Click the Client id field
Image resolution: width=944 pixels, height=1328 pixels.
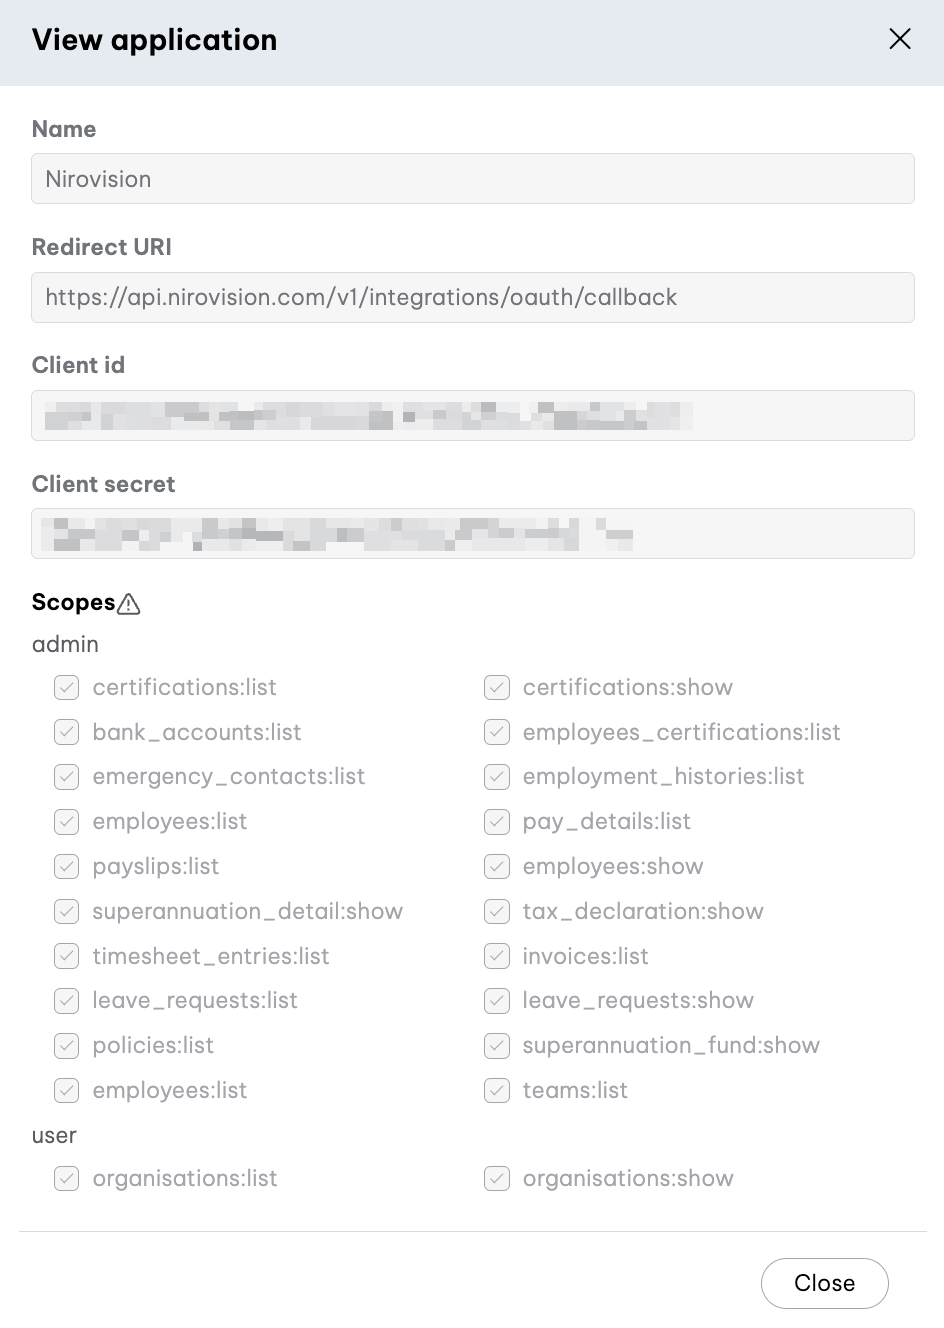click(473, 415)
